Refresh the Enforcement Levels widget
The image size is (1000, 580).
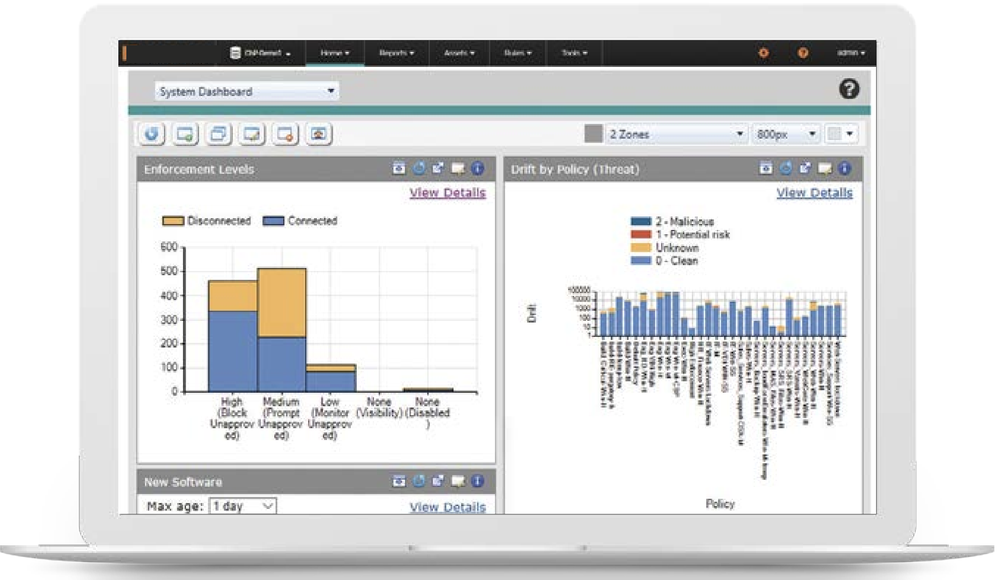tap(420, 169)
